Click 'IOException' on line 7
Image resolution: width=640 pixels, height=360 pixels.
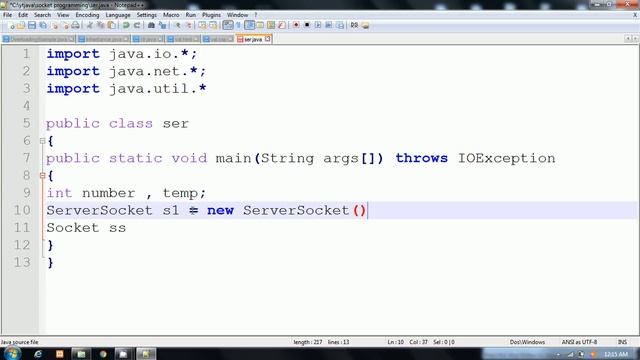click(x=507, y=158)
